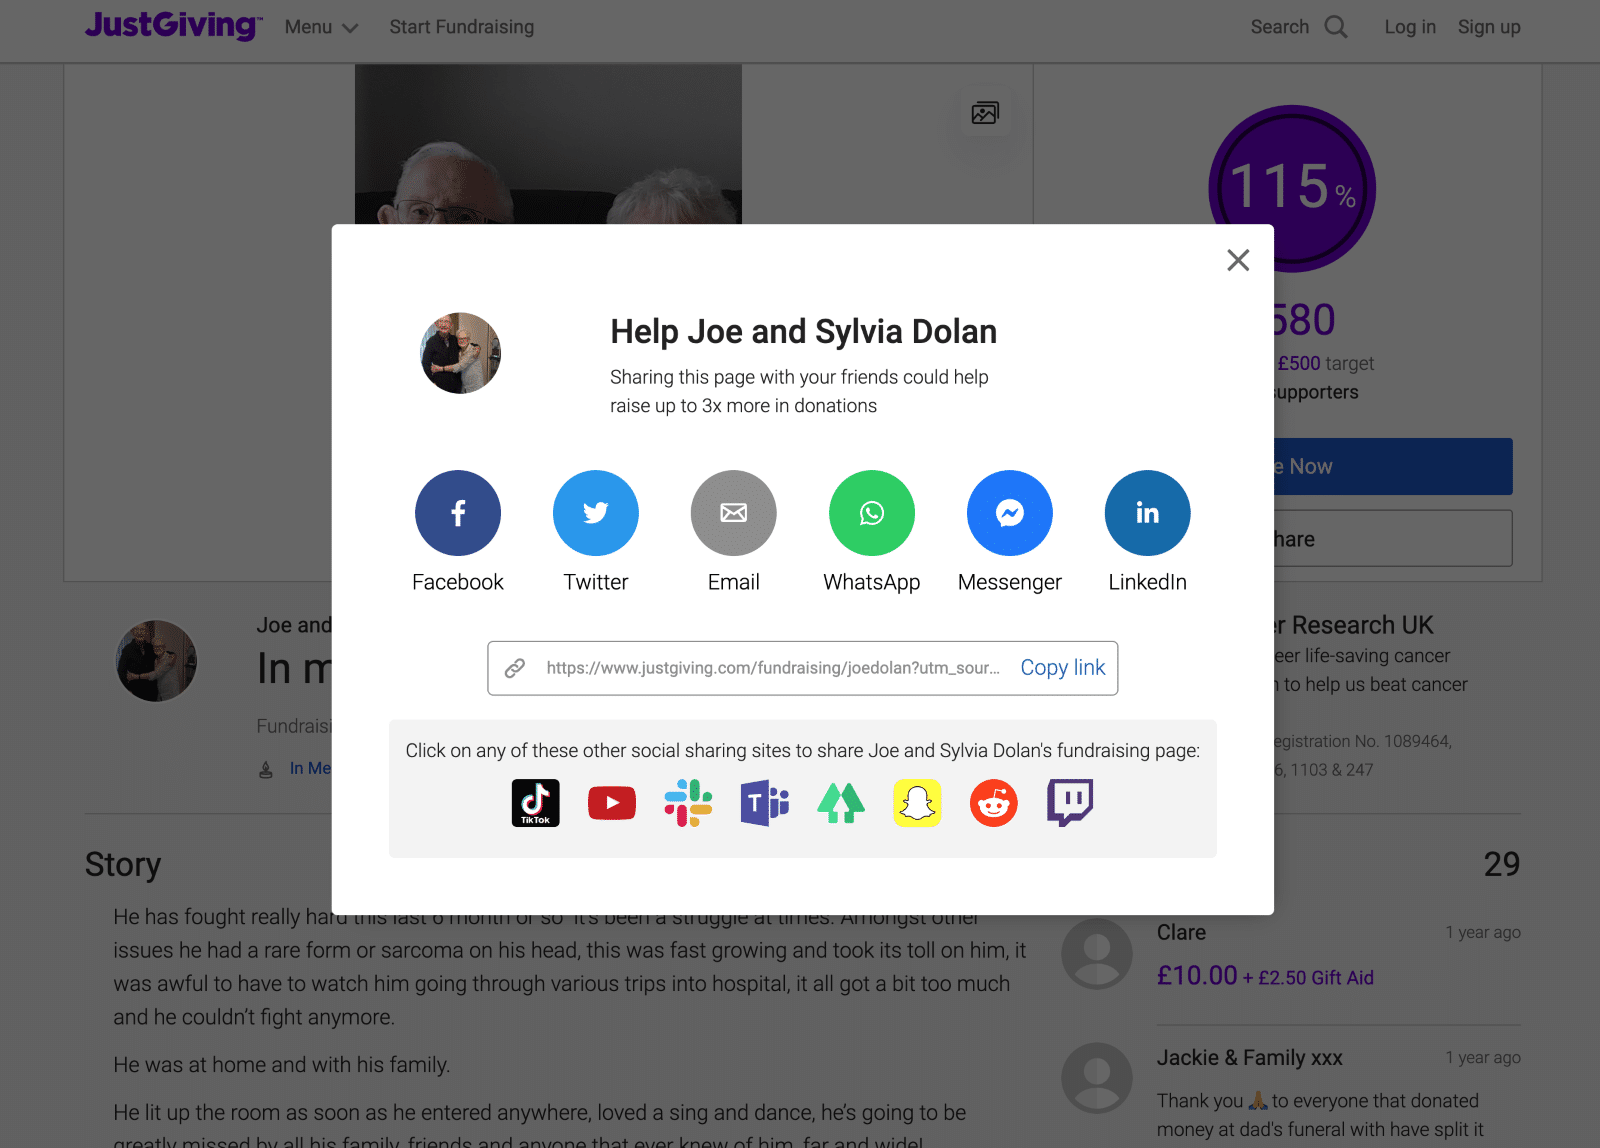1600x1148 pixels.
Task: Open the Cancer Research UK heading
Action: 1354,625
